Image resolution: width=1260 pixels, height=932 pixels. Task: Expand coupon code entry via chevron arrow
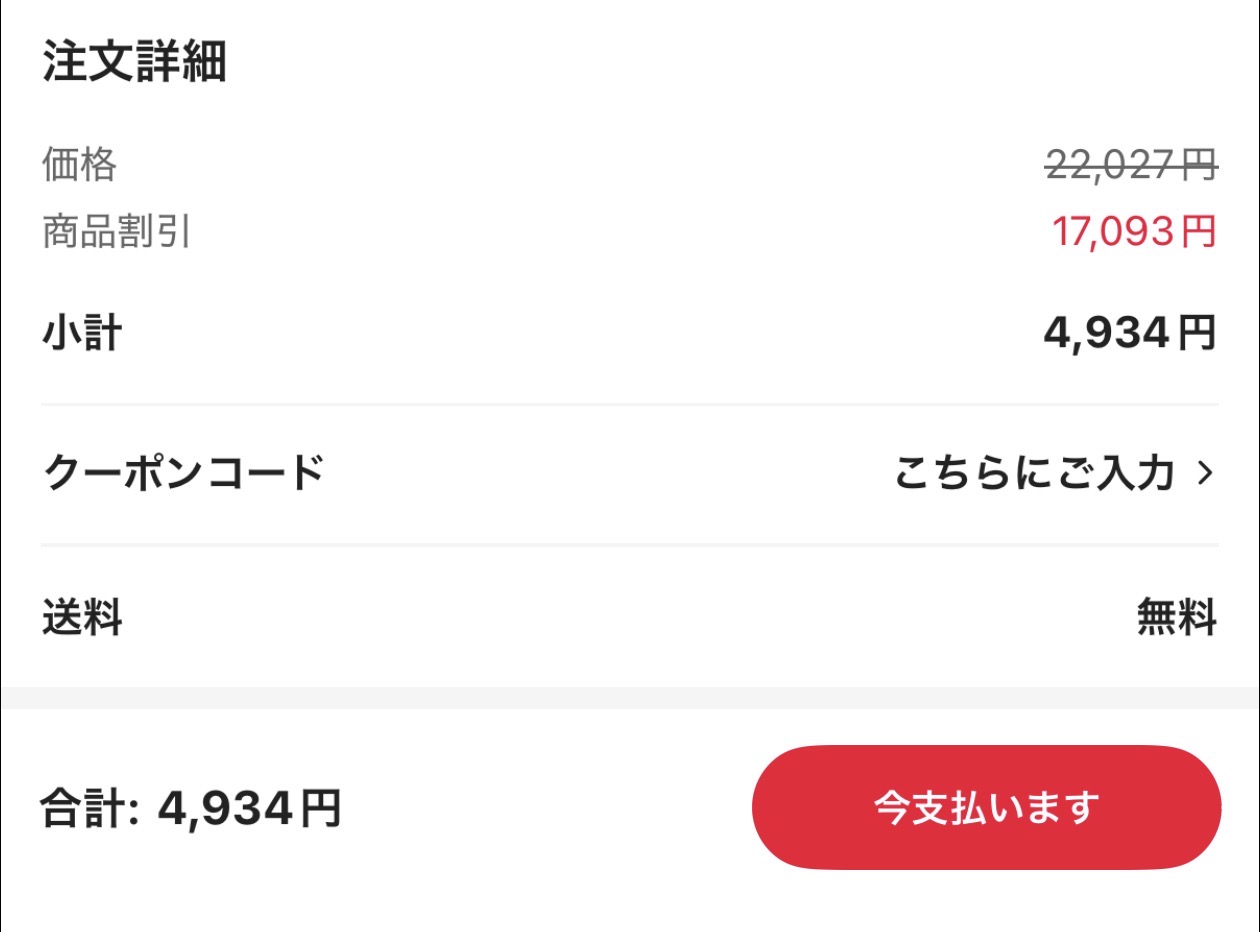click(x=1205, y=473)
